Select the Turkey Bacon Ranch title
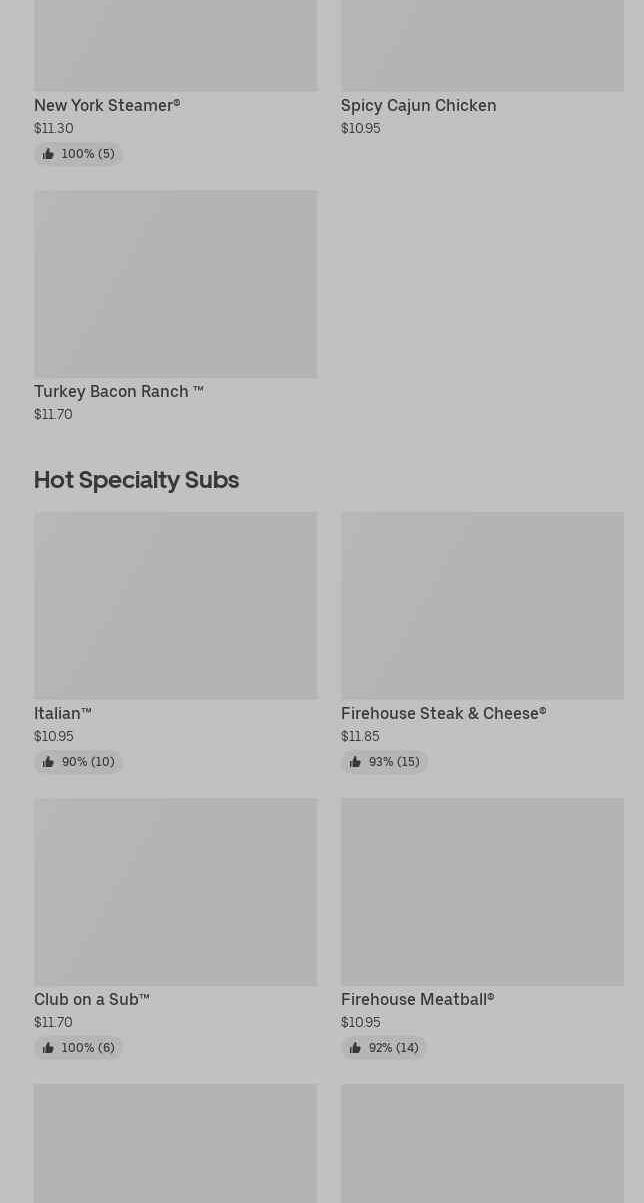 118,391
